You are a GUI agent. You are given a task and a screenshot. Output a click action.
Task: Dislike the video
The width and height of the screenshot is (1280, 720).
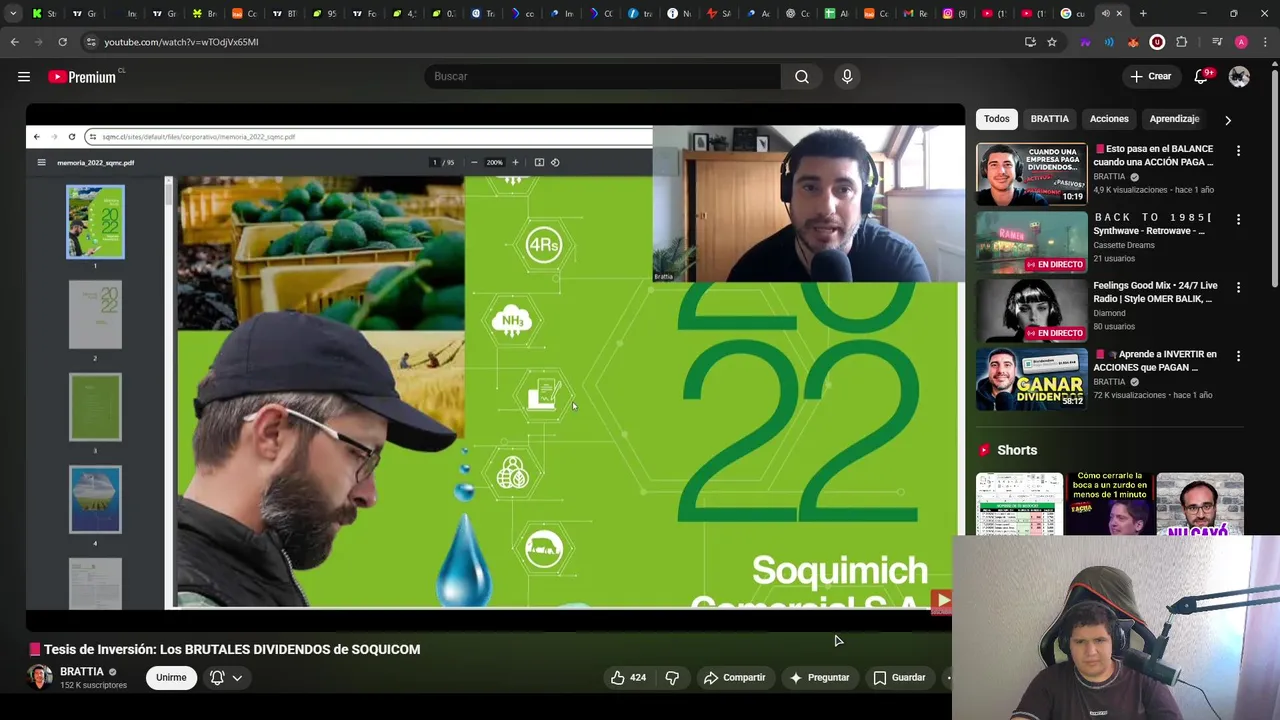tap(672, 678)
